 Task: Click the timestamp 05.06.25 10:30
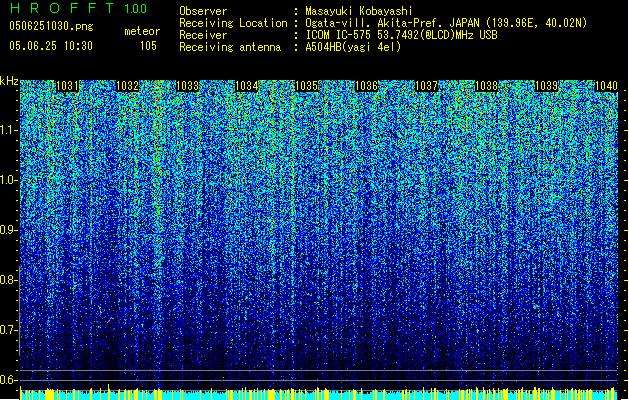(51, 46)
